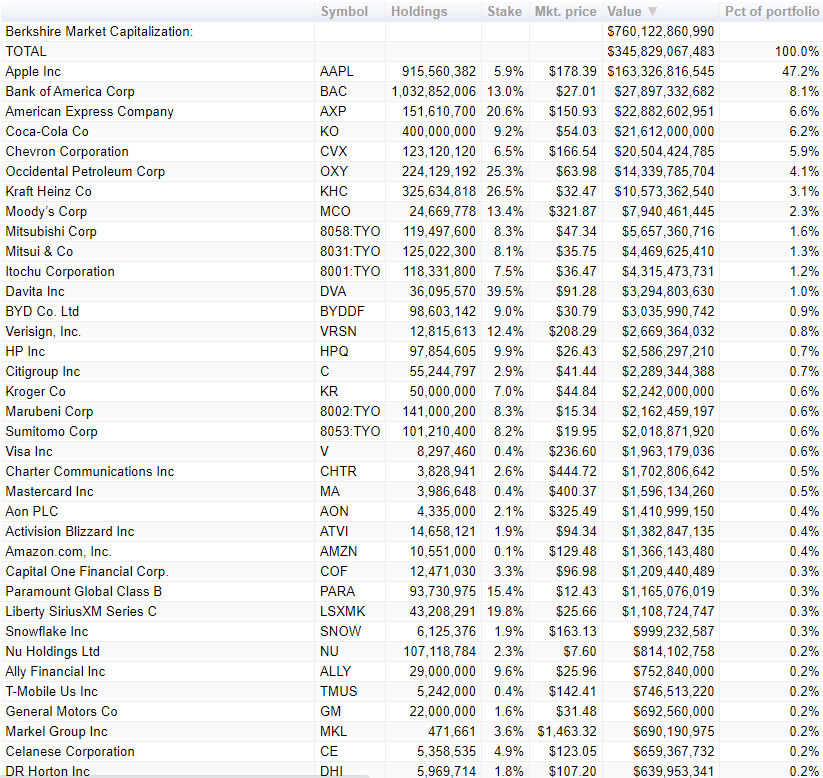This screenshot has height=778, width=823.
Task: Click the Mkt. price column header
Action: coord(565,12)
